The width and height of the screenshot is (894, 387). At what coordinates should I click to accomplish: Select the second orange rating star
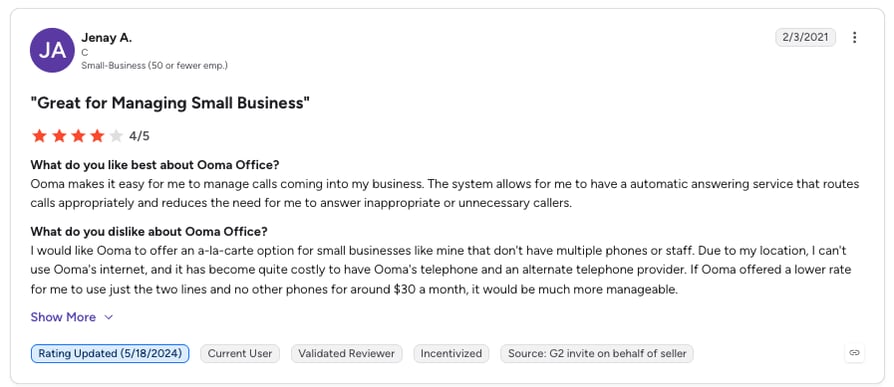pyautogui.click(x=59, y=136)
